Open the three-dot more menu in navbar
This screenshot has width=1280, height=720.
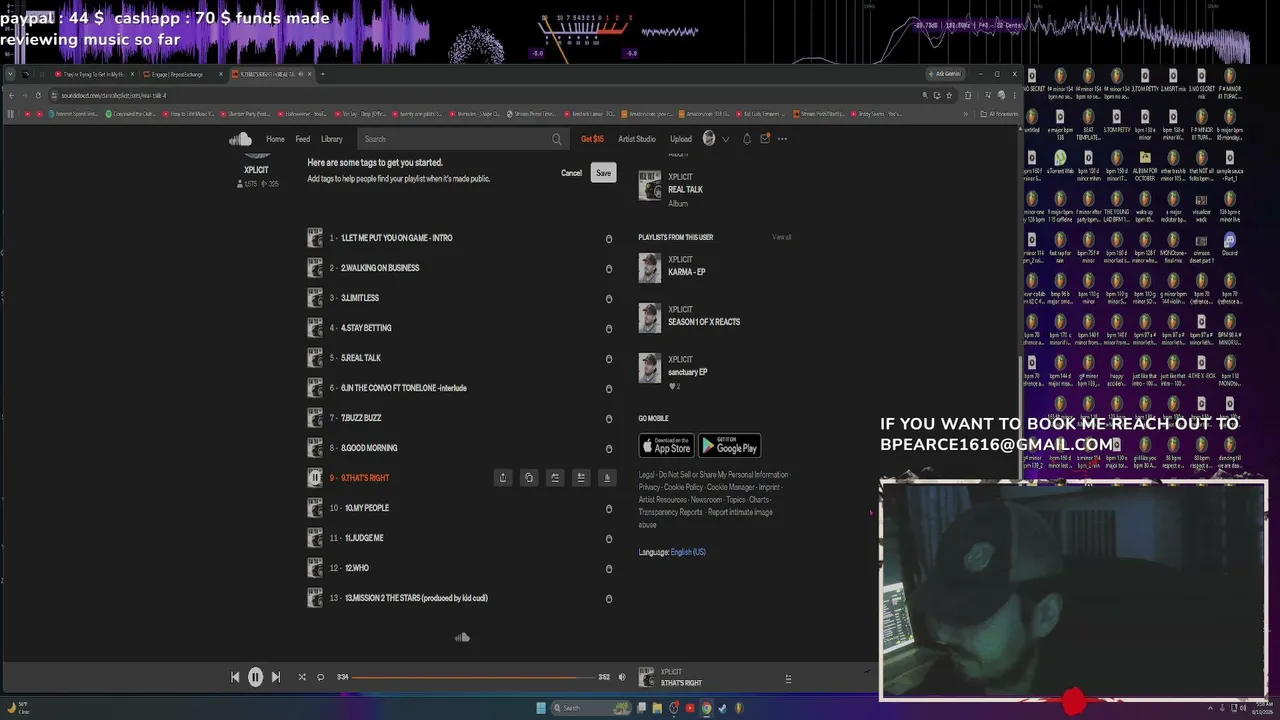(x=783, y=139)
